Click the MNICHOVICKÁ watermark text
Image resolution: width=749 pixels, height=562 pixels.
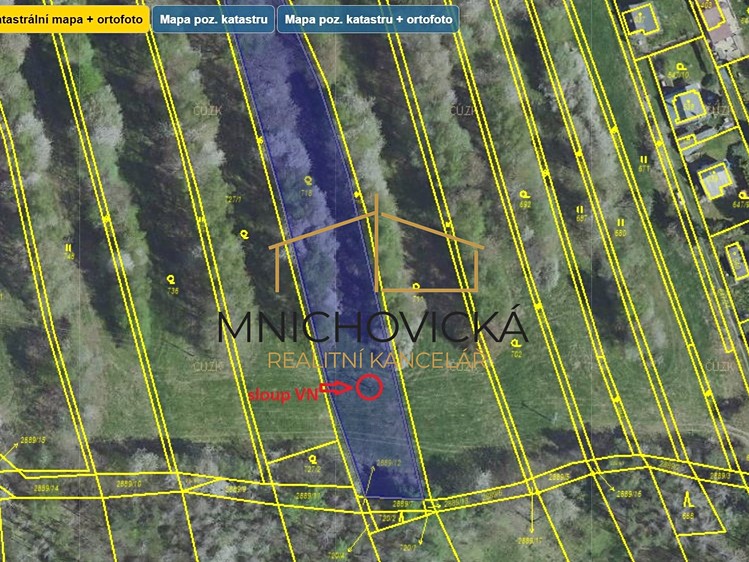click(x=373, y=327)
